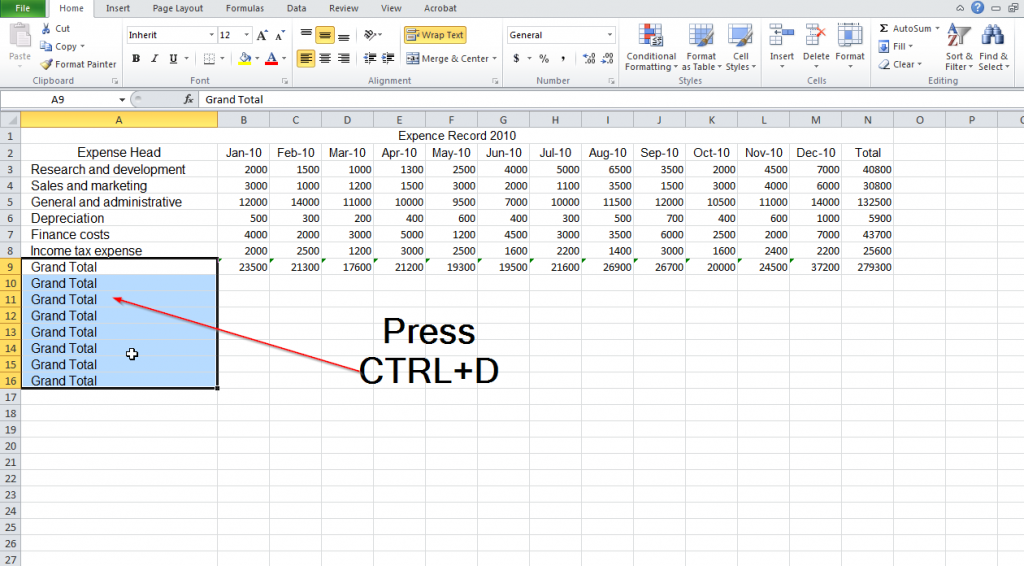1024x566 pixels.
Task: Toggle Bold formatting
Action: [x=136, y=59]
